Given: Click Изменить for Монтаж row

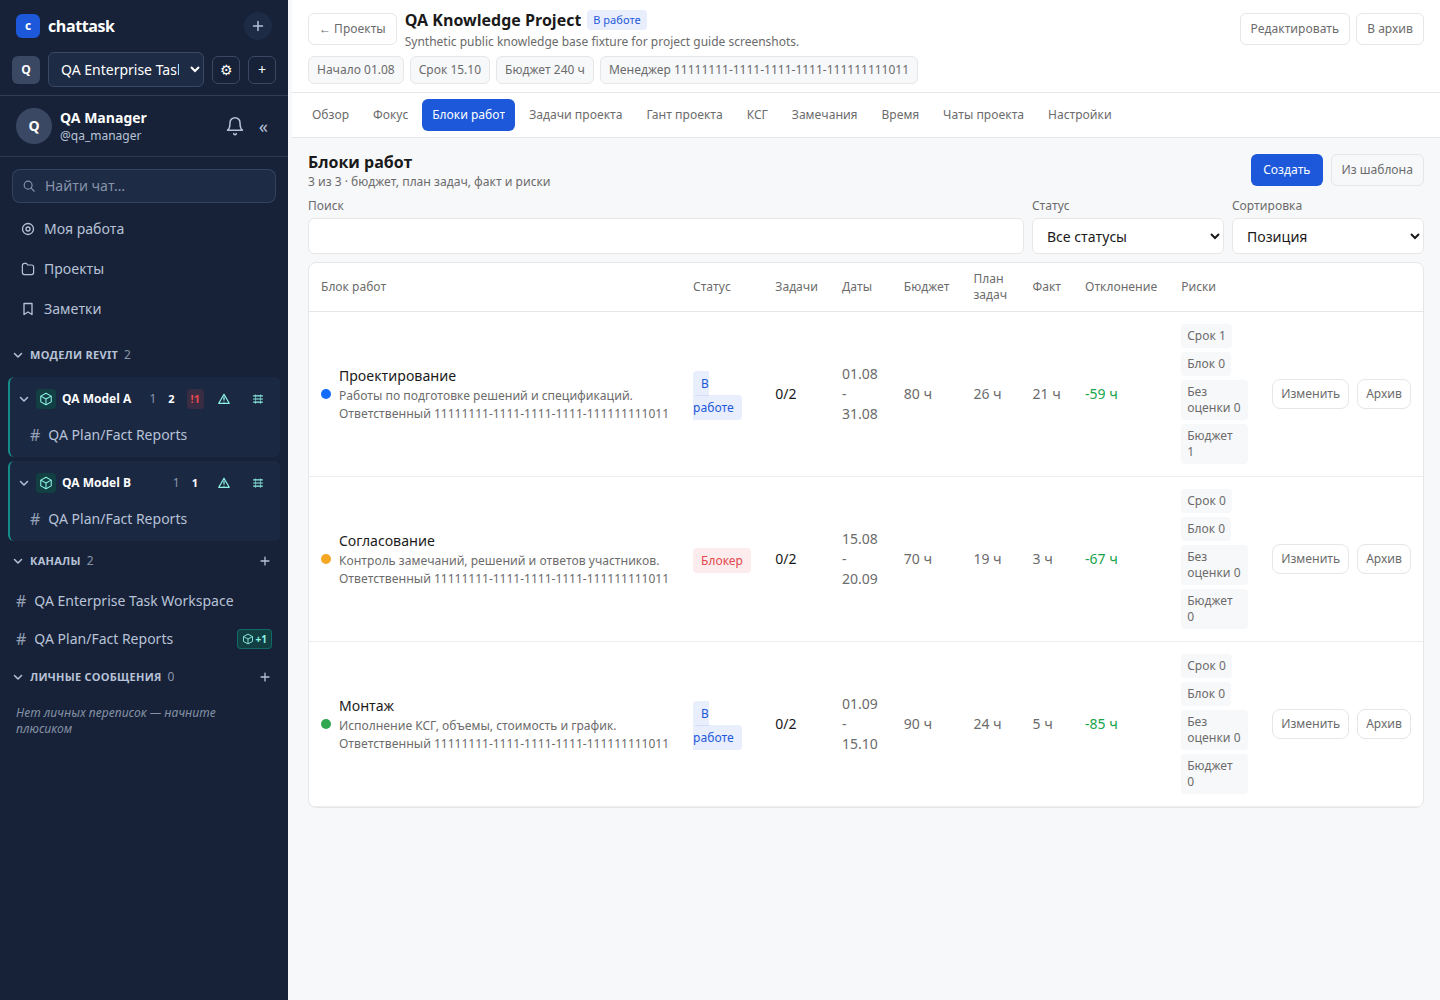Looking at the screenshot, I should click(1310, 724).
